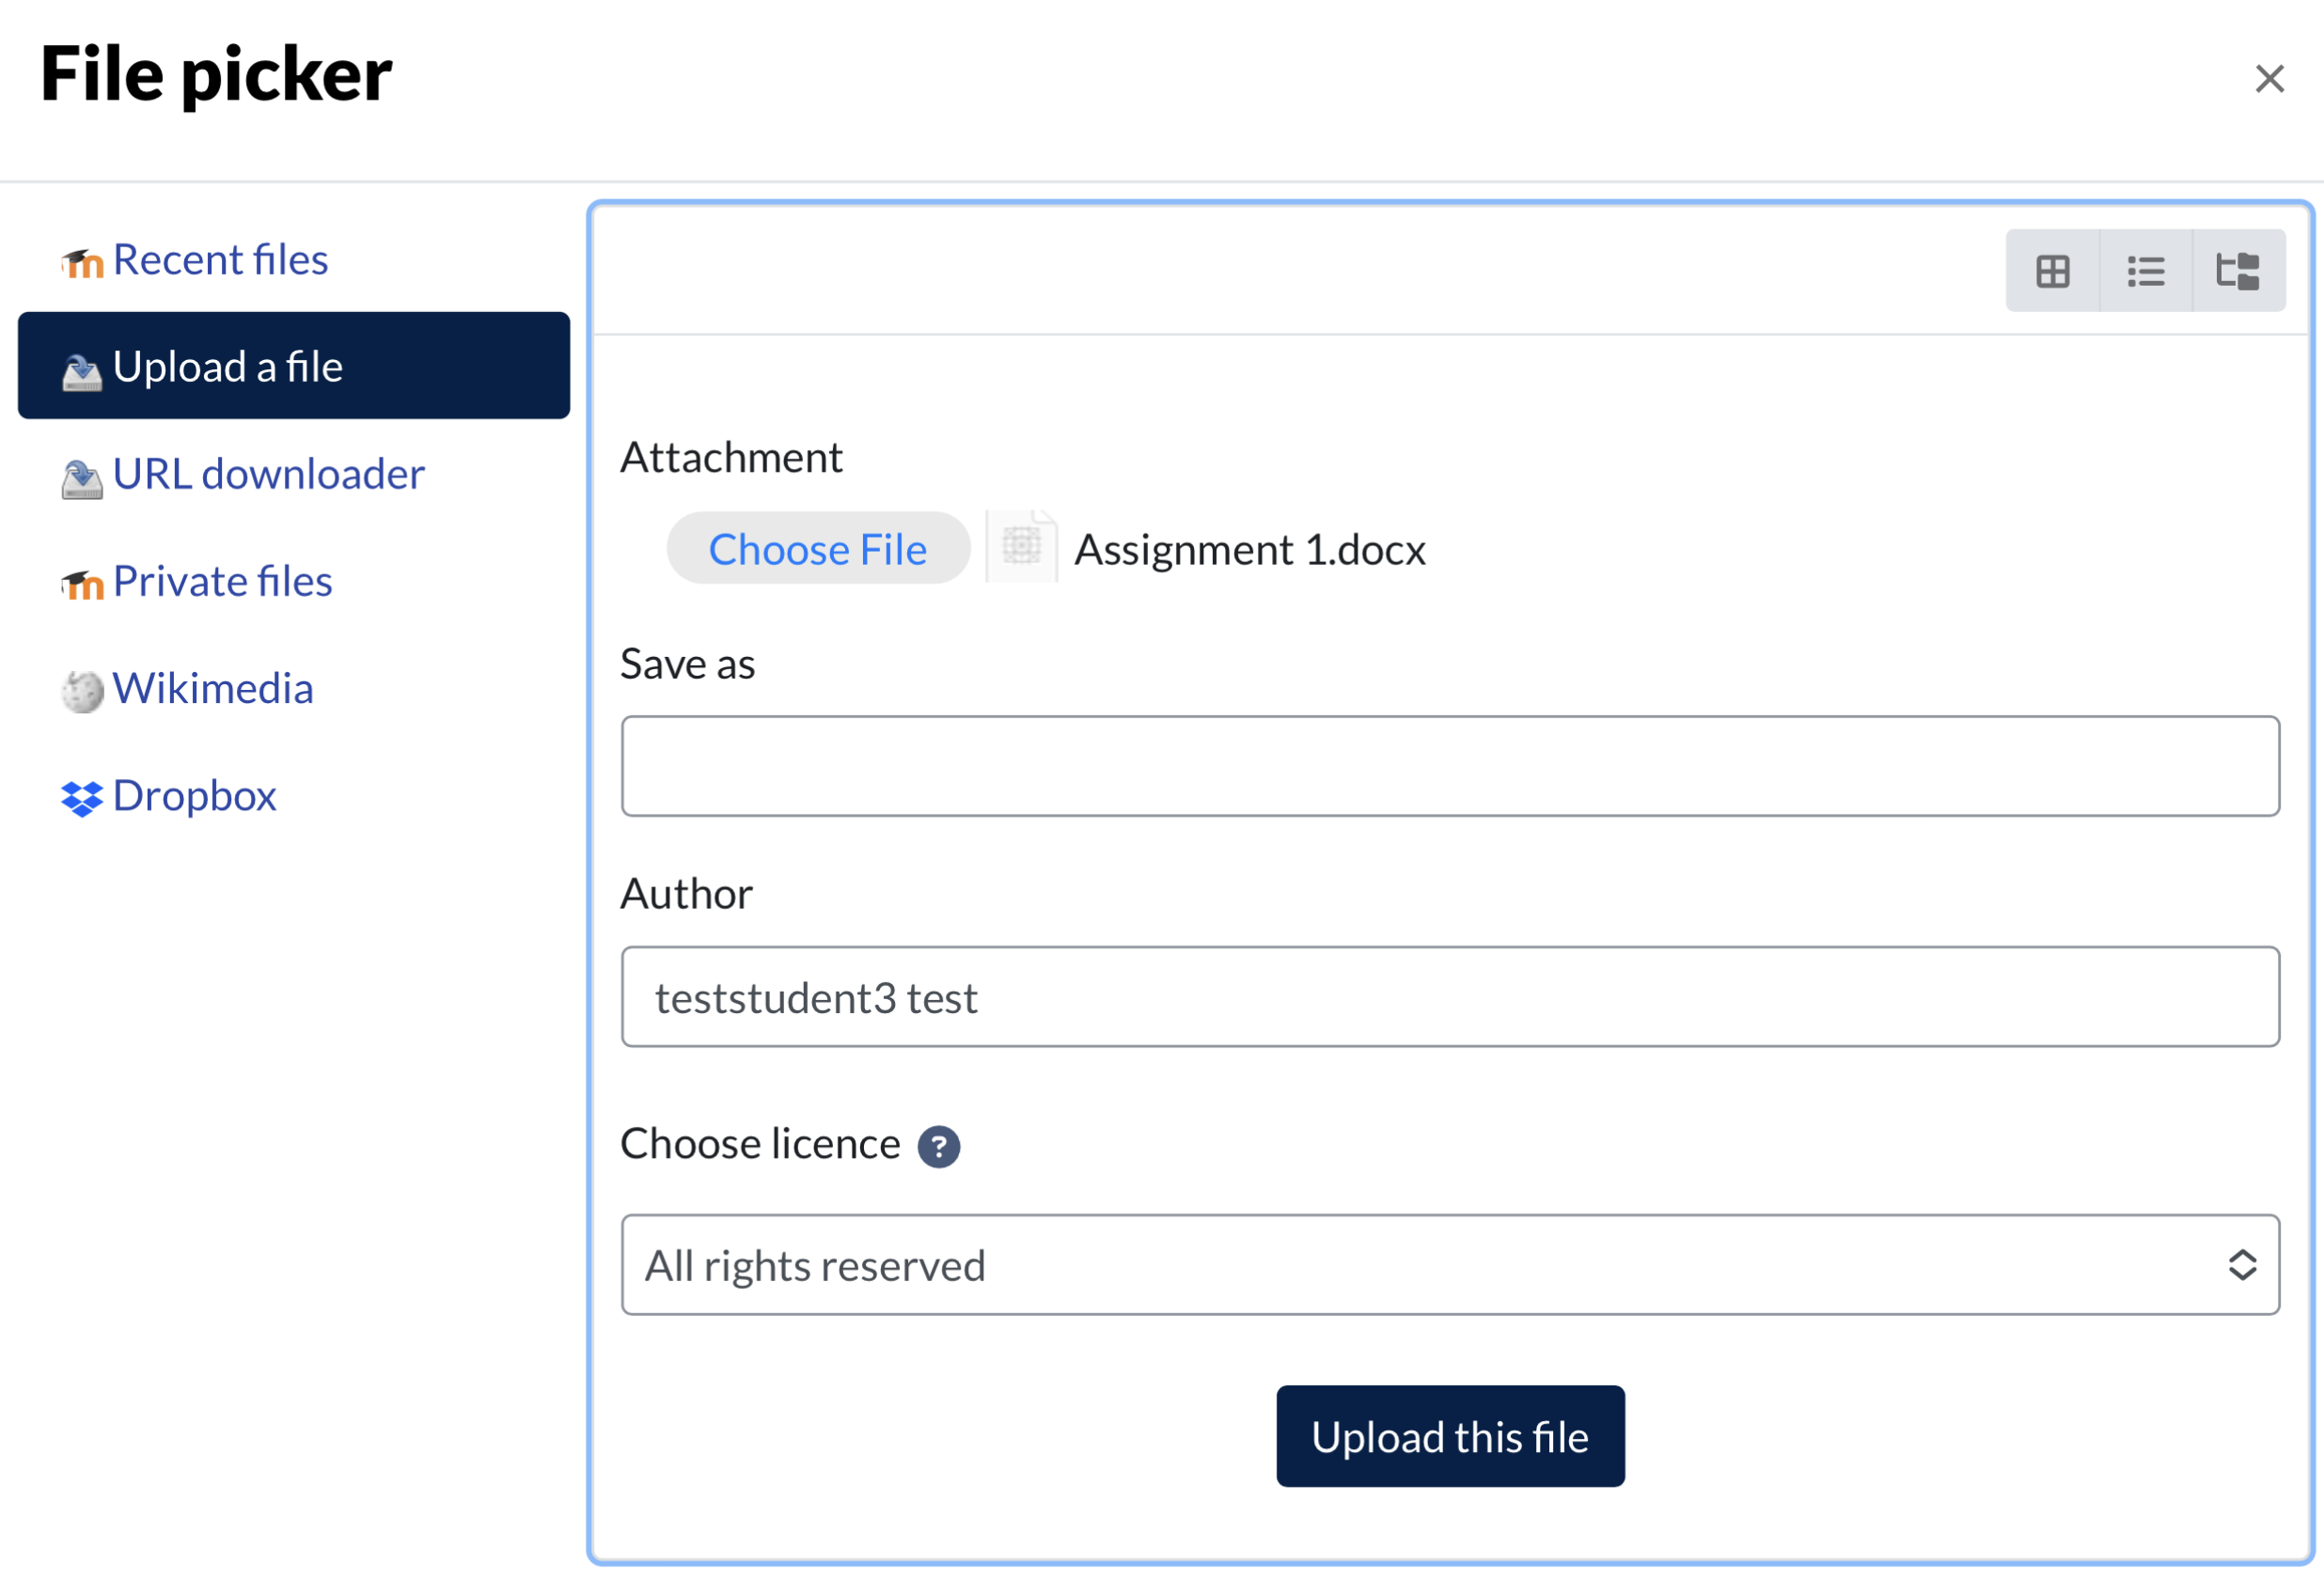Image resolution: width=2324 pixels, height=1579 pixels.
Task: Switch to details list view
Action: coord(2145,271)
